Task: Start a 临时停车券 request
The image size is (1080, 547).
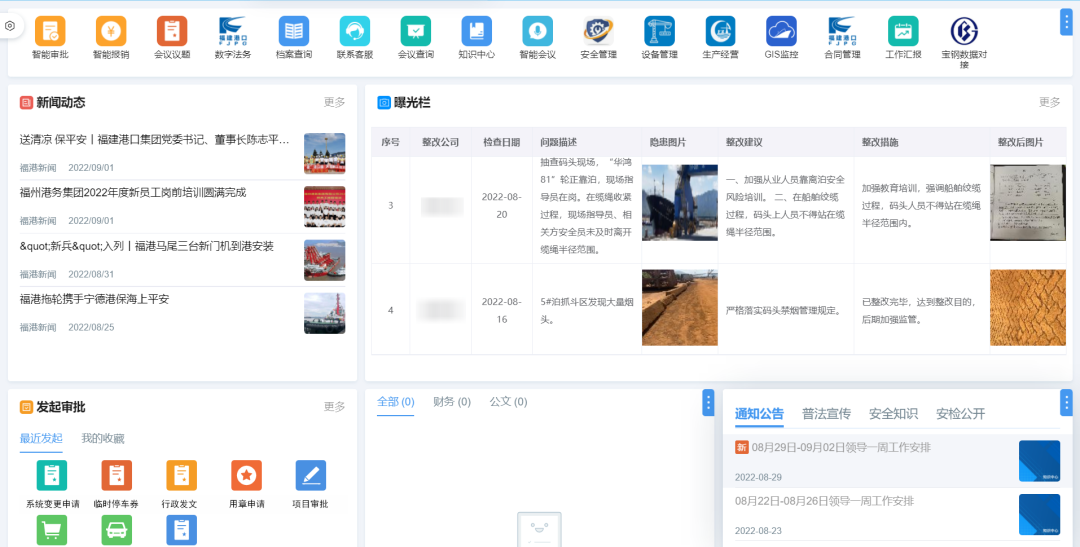Action: (116, 475)
